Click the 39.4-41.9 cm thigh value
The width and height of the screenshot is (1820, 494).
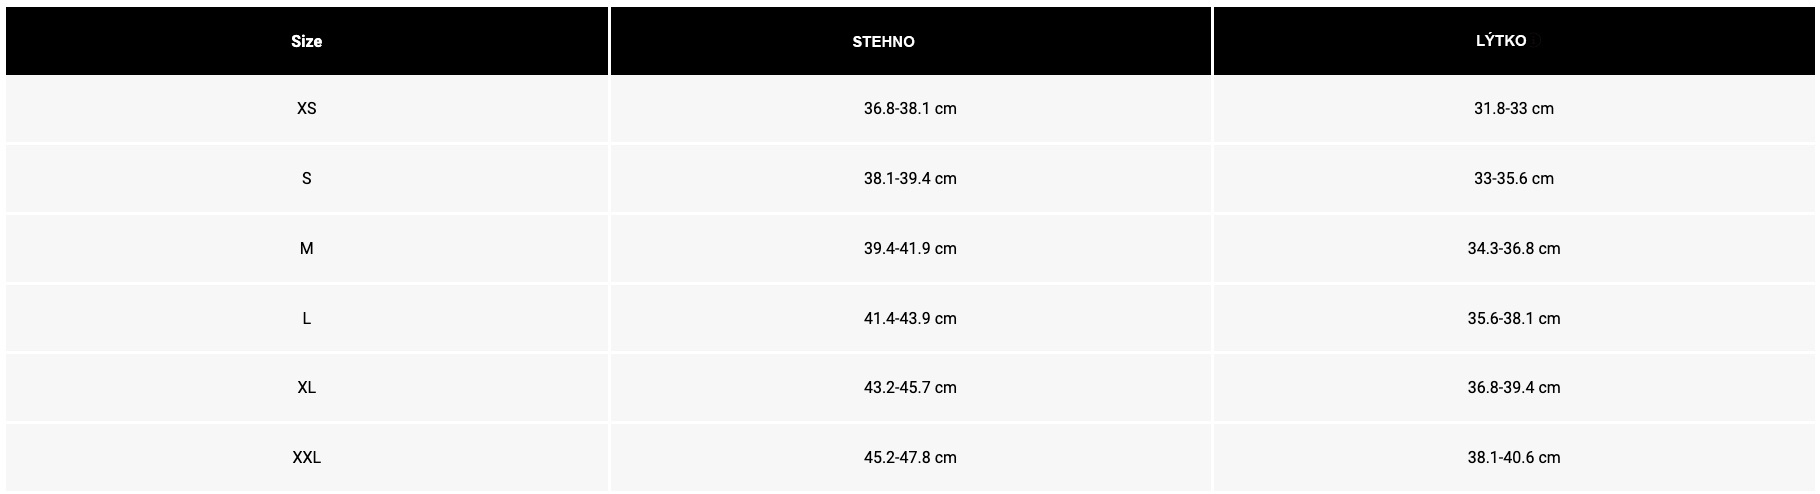[911, 249]
